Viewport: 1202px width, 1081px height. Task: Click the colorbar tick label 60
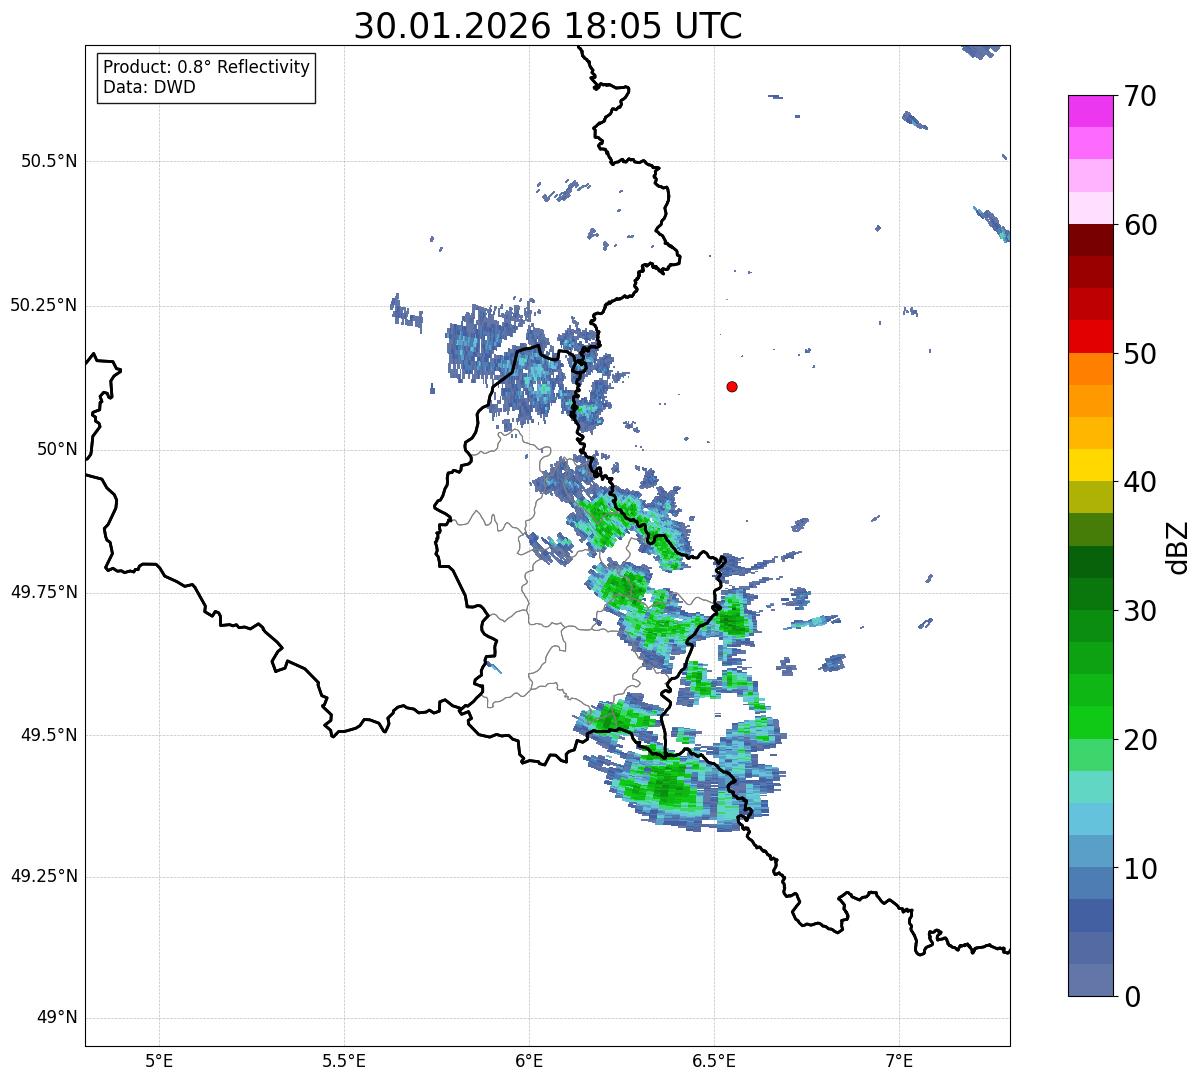(1140, 225)
